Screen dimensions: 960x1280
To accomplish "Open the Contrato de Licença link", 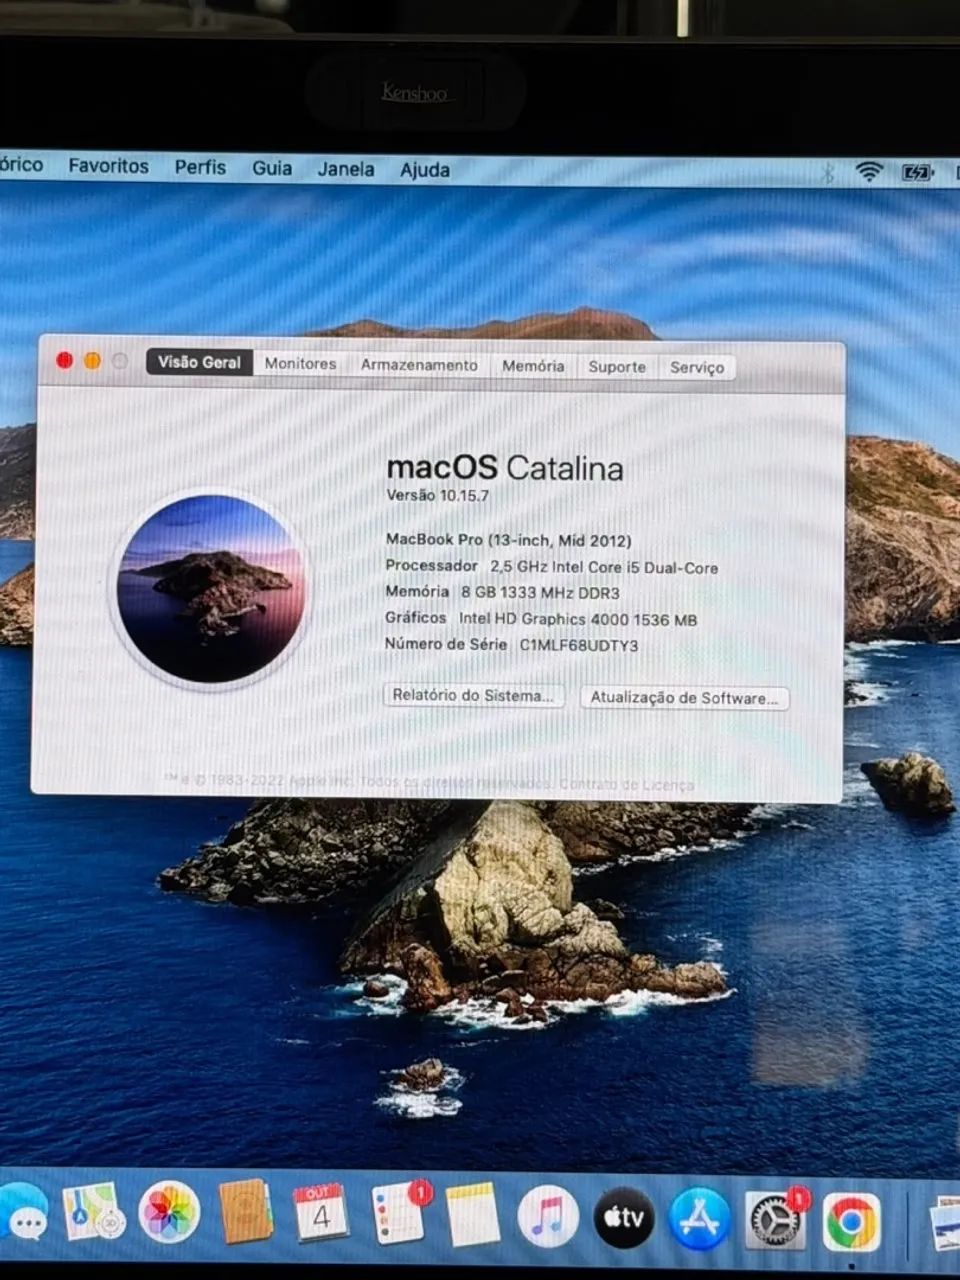I will pos(627,785).
